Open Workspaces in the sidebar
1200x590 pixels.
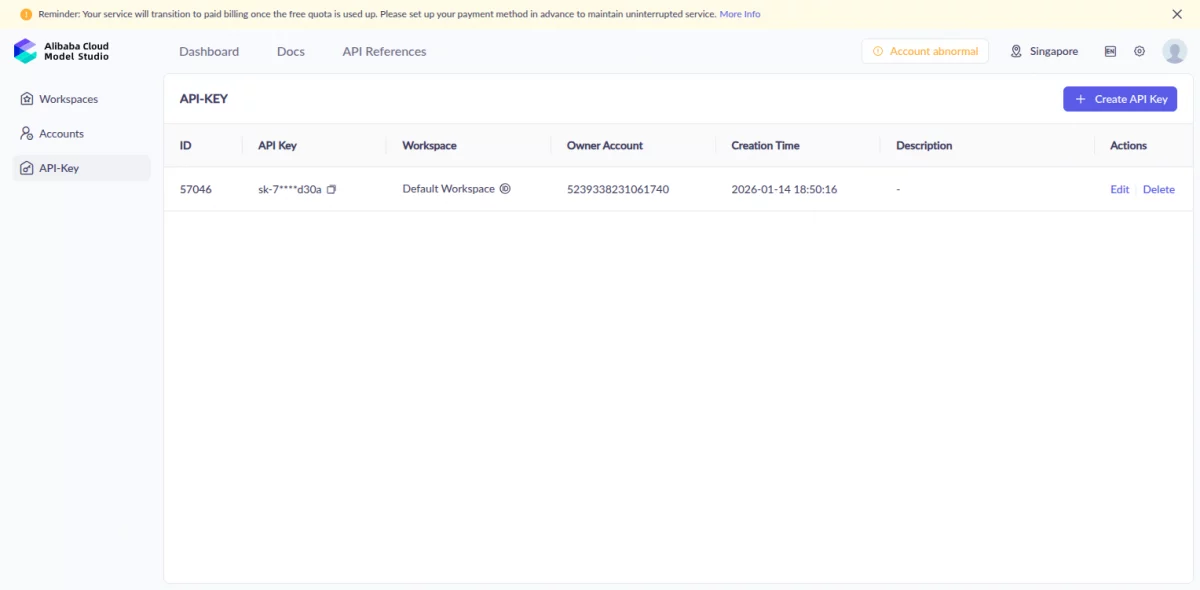(x=81, y=99)
